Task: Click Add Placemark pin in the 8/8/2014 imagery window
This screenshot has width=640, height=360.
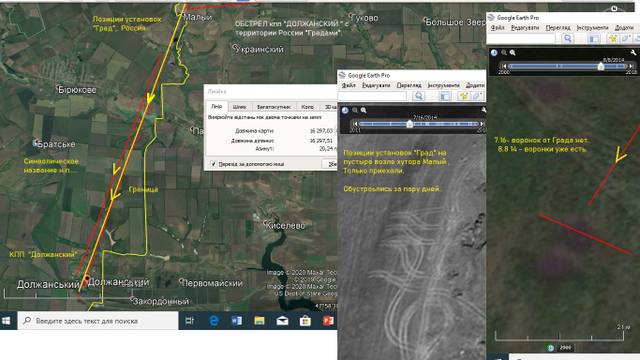Action: (x=612, y=38)
